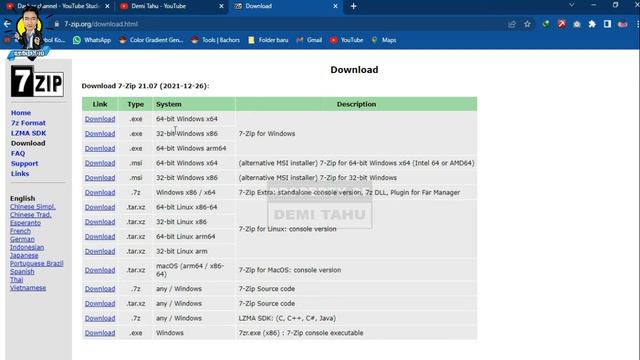Open the 7z Format sidebar link
Screen dimensions: 640x360
(28, 123)
